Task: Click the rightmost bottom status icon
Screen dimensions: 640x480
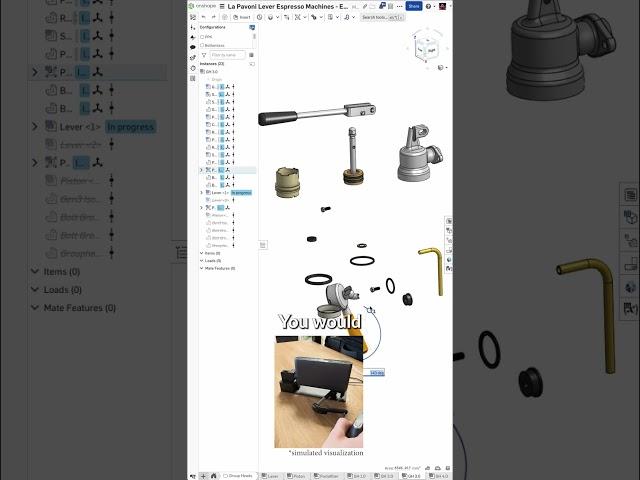Action: [448, 468]
